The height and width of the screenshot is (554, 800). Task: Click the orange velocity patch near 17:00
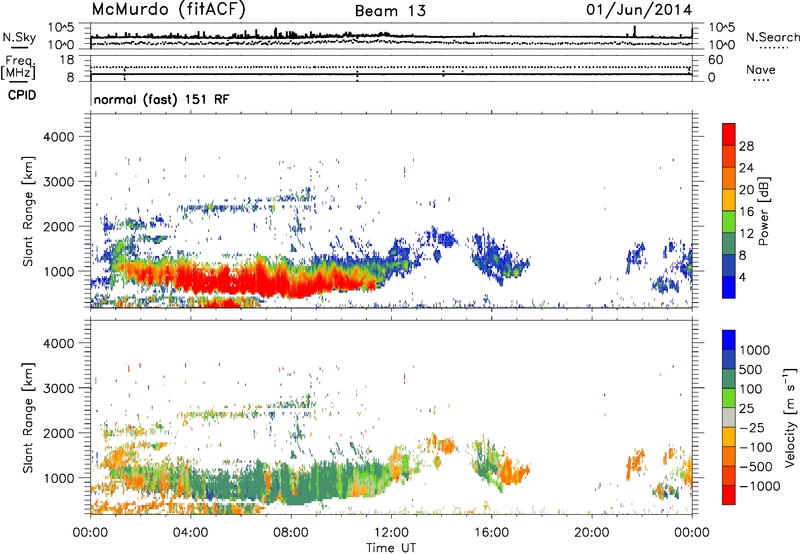514,471
